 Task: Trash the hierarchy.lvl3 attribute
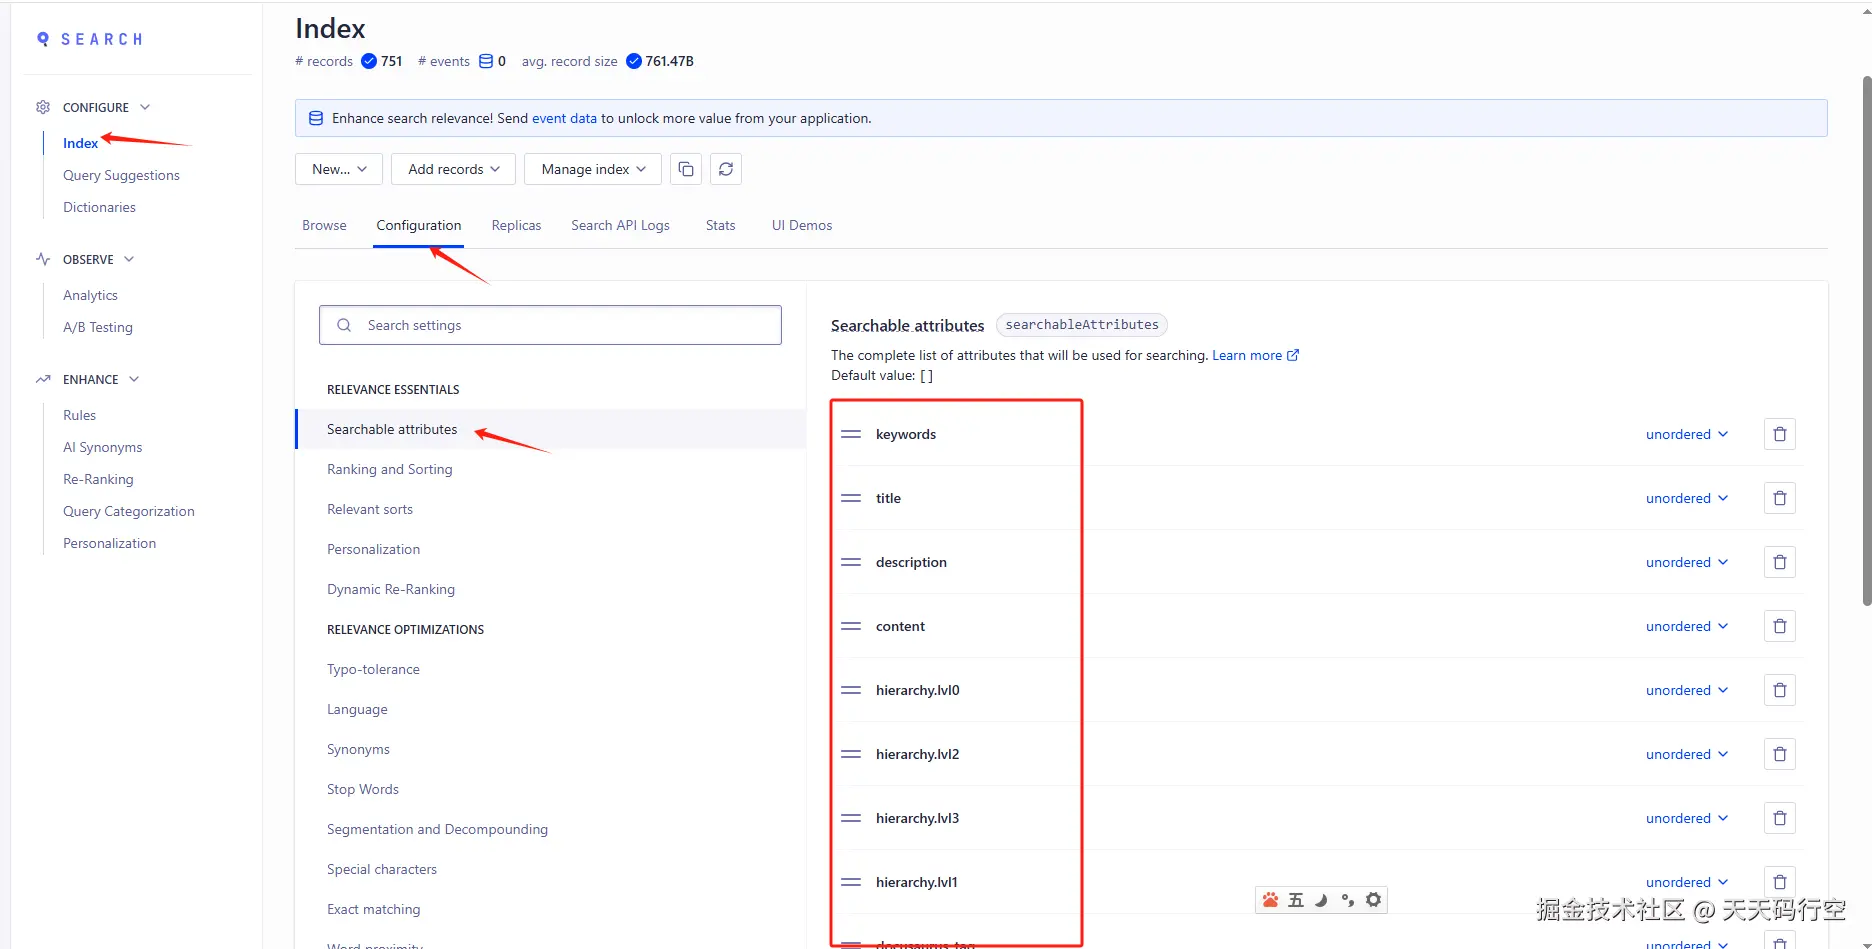tap(1780, 818)
